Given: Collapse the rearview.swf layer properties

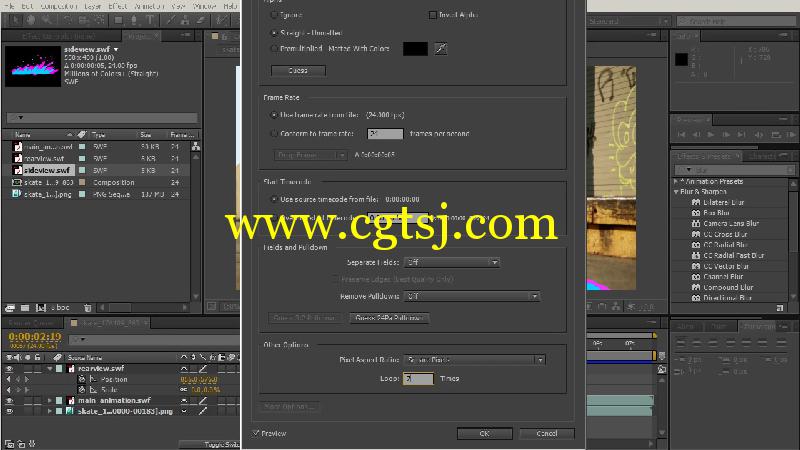Looking at the screenshot, I should pyautogui.click(x=49, y=368).
